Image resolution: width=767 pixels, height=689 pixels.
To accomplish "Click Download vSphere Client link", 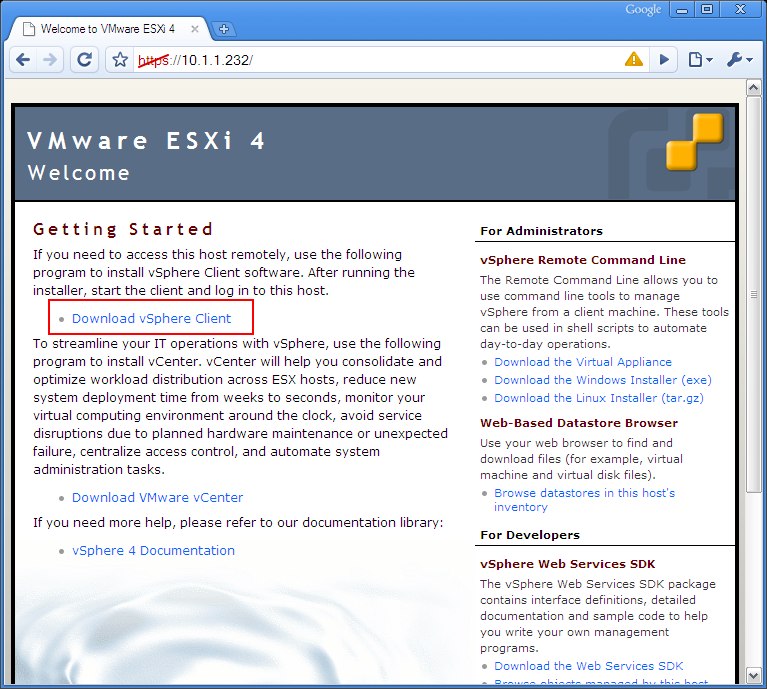I will point(152,319).
